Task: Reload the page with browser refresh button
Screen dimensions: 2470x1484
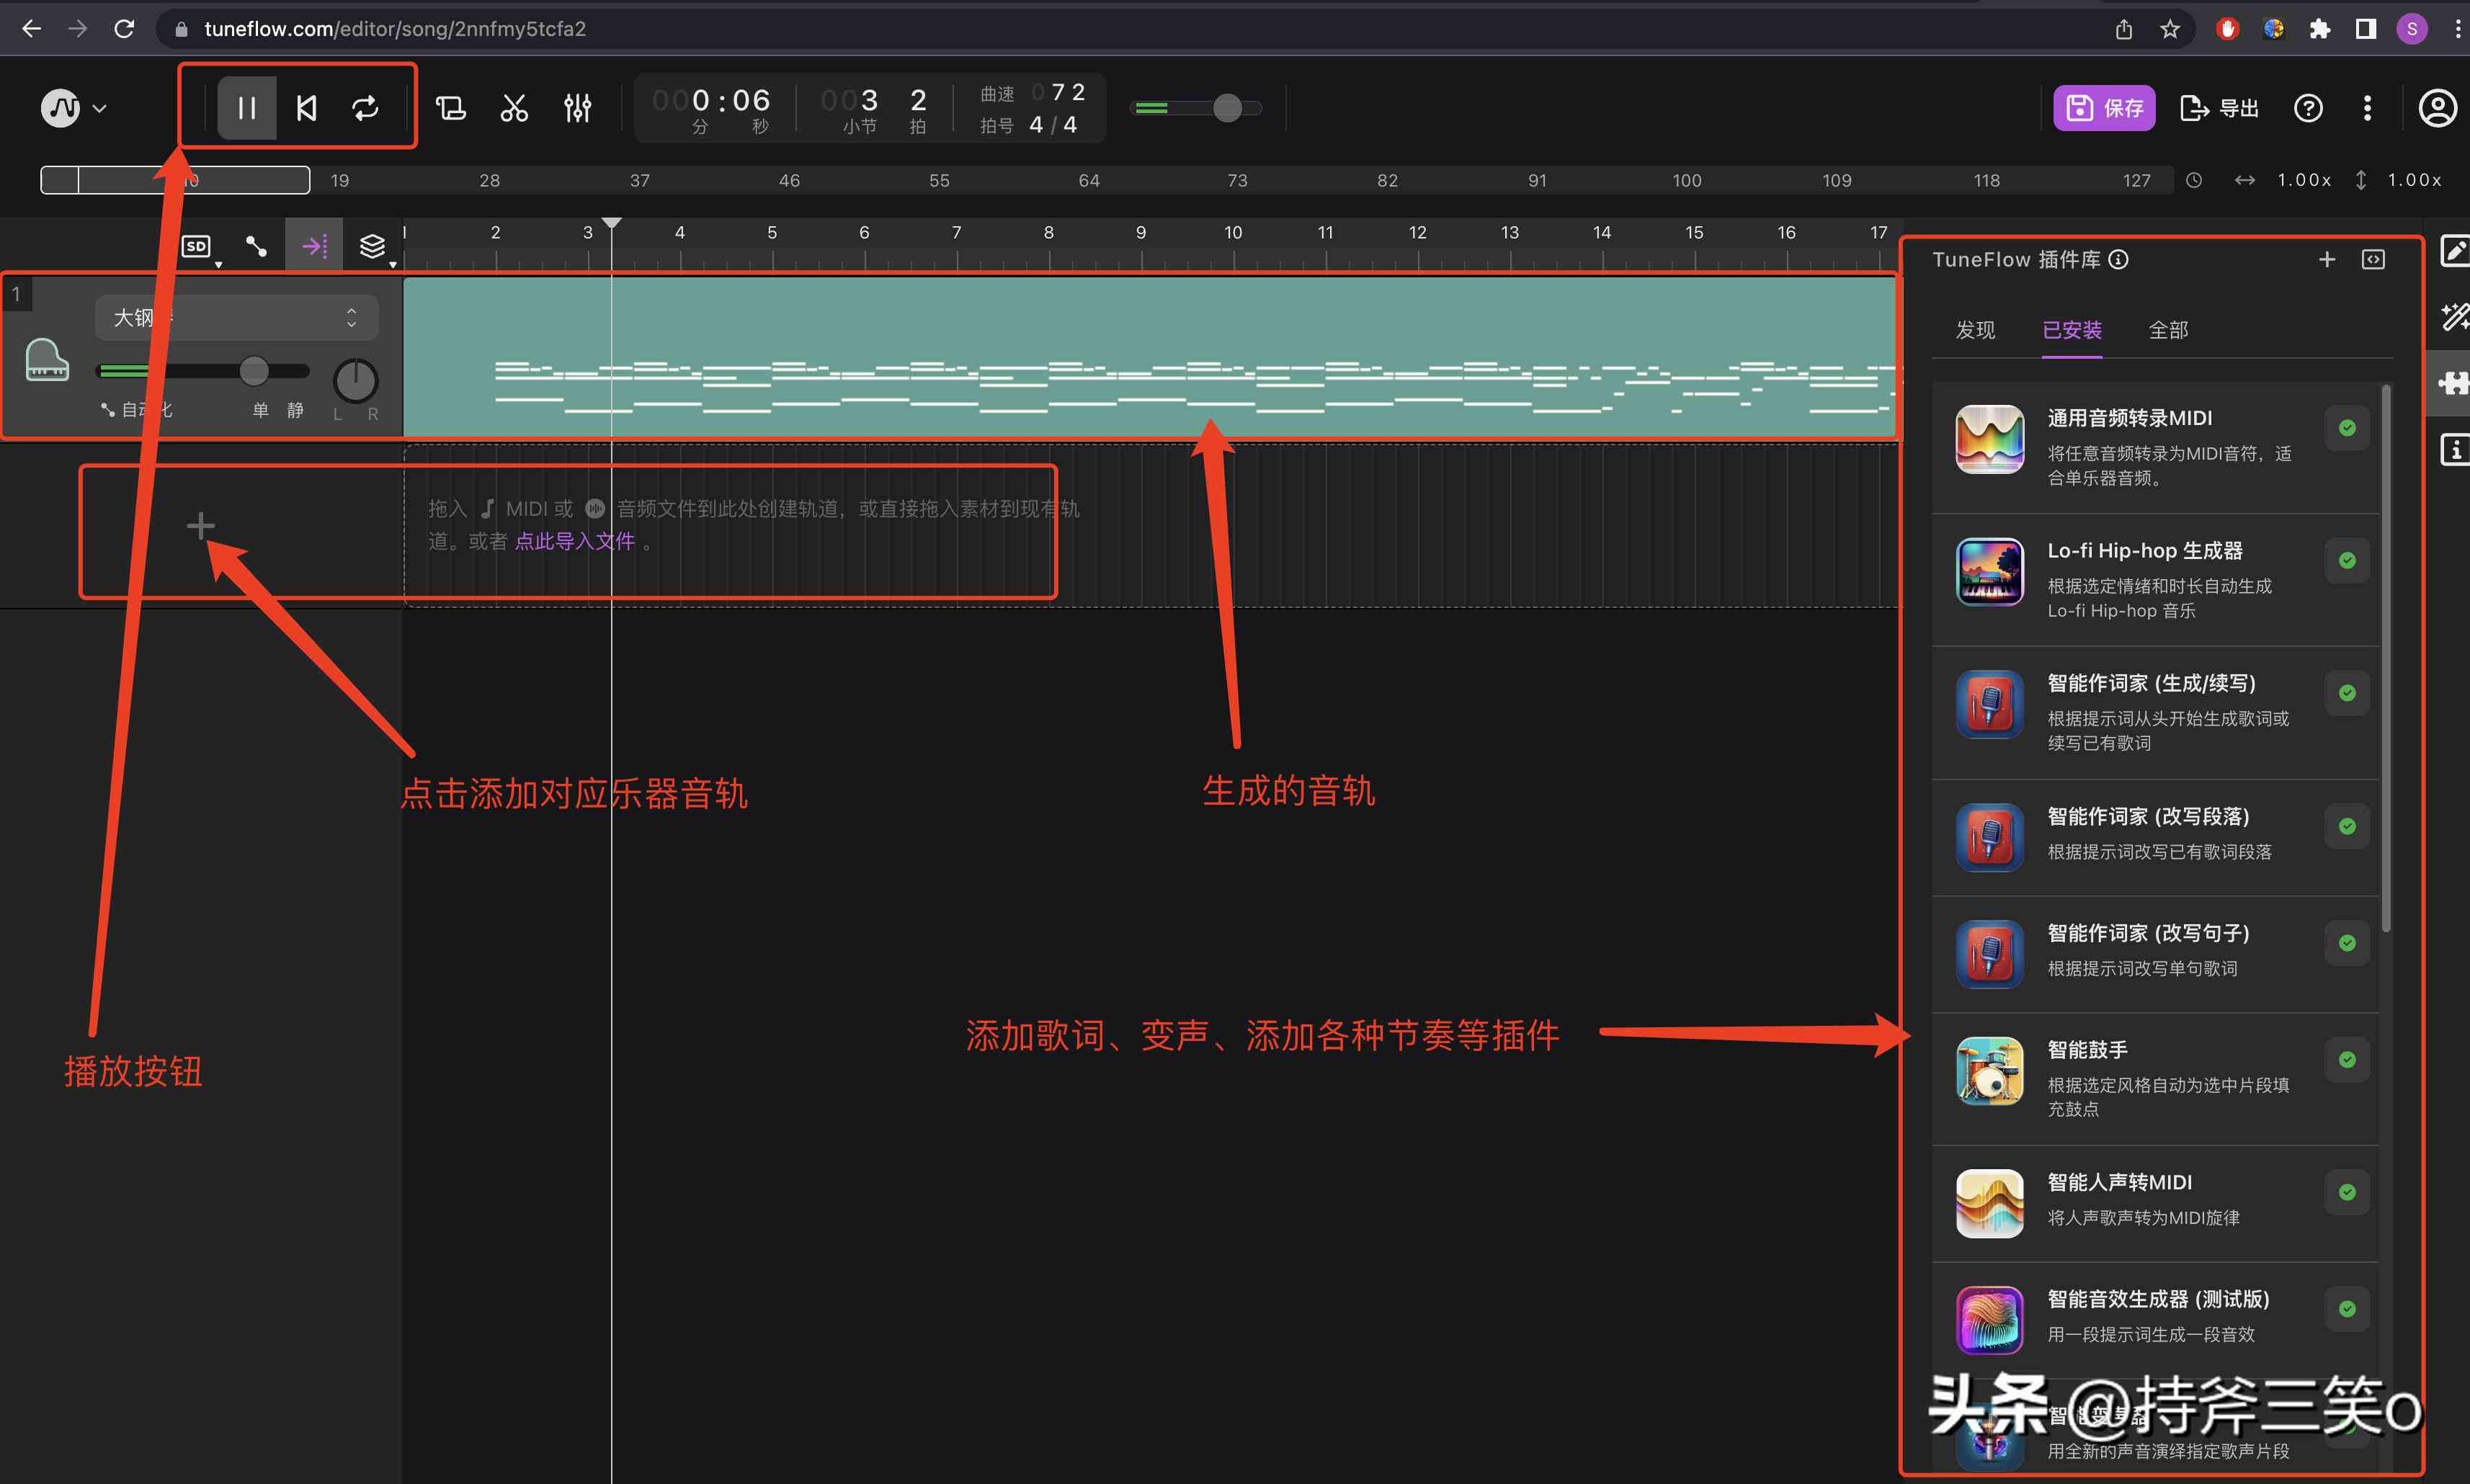Action: [x=124, y=28]
